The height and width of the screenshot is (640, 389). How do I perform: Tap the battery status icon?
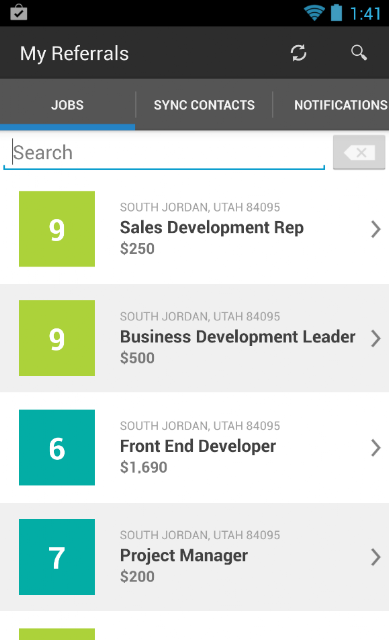coord(336,13)
